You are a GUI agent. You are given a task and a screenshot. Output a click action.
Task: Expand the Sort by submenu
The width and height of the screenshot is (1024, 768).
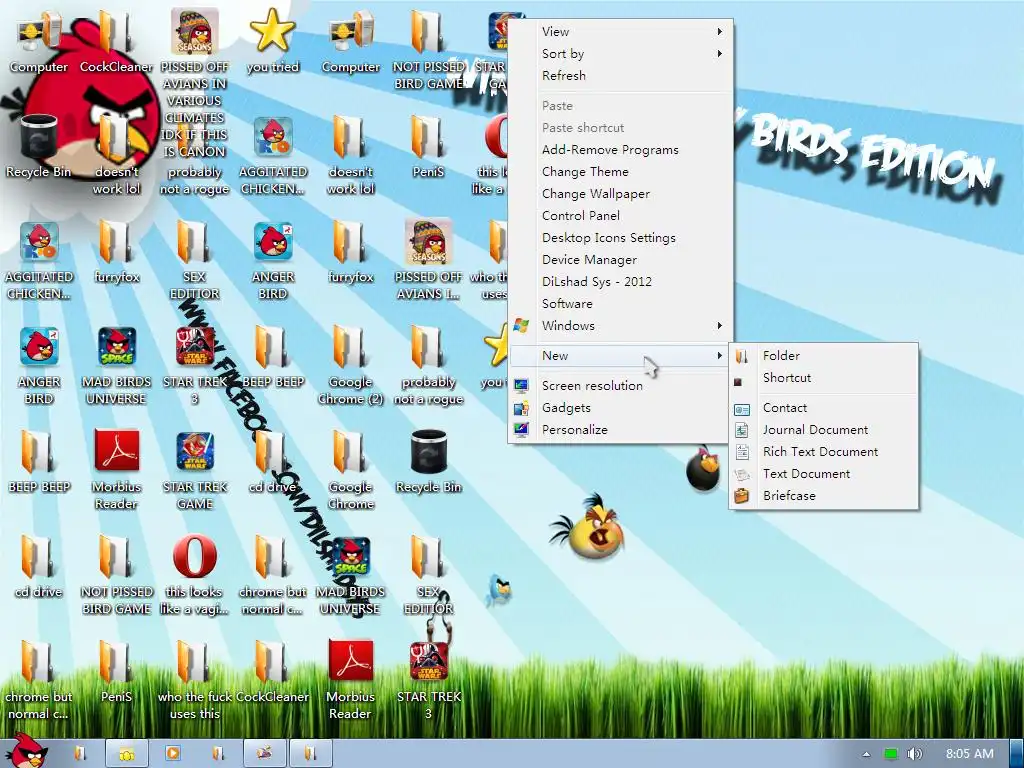620,54
